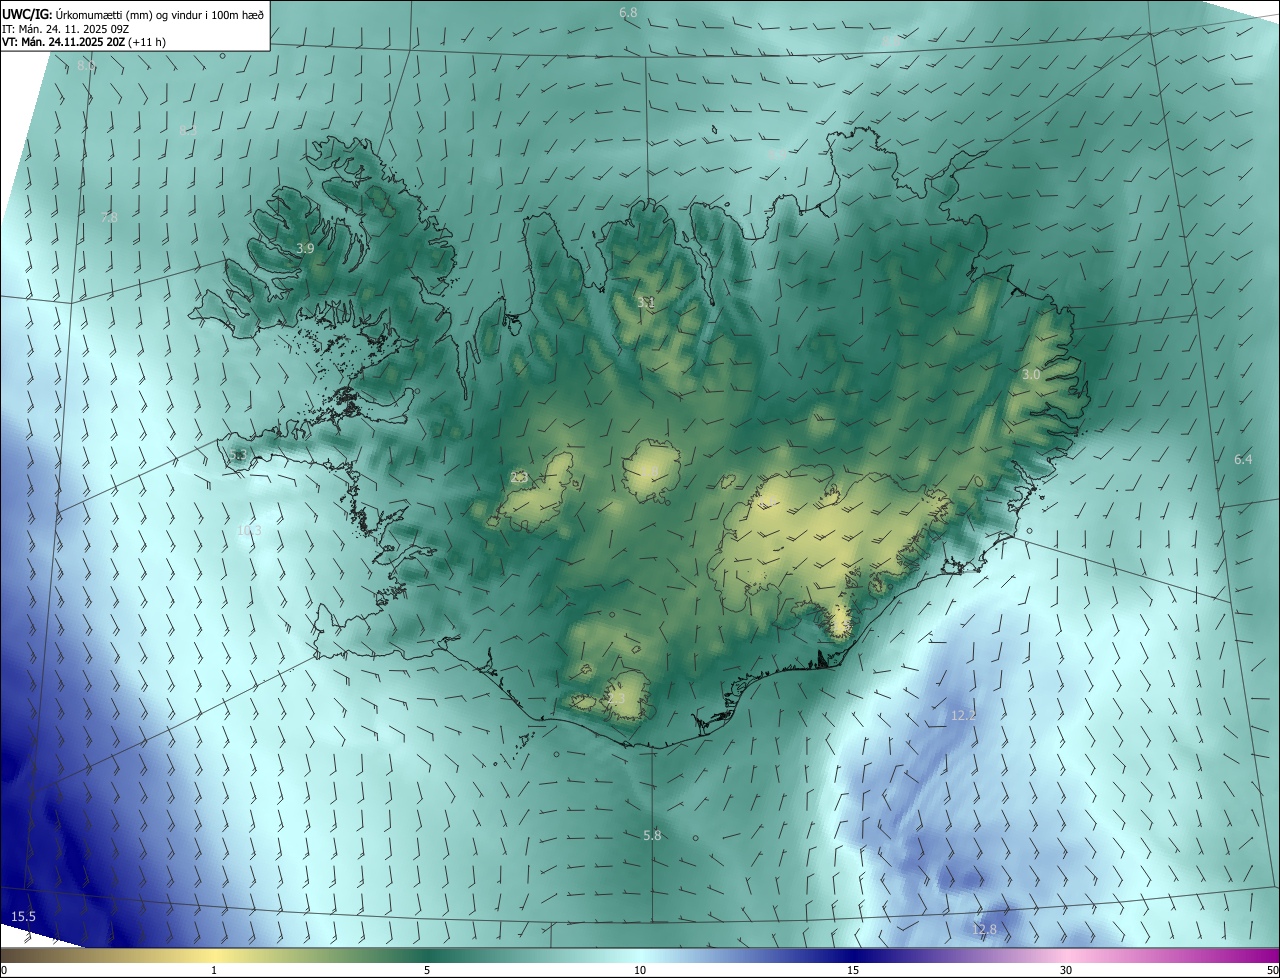
Task: Click the UWC/IG Úrkomumætti title line
Action: [x=133, y=14]
